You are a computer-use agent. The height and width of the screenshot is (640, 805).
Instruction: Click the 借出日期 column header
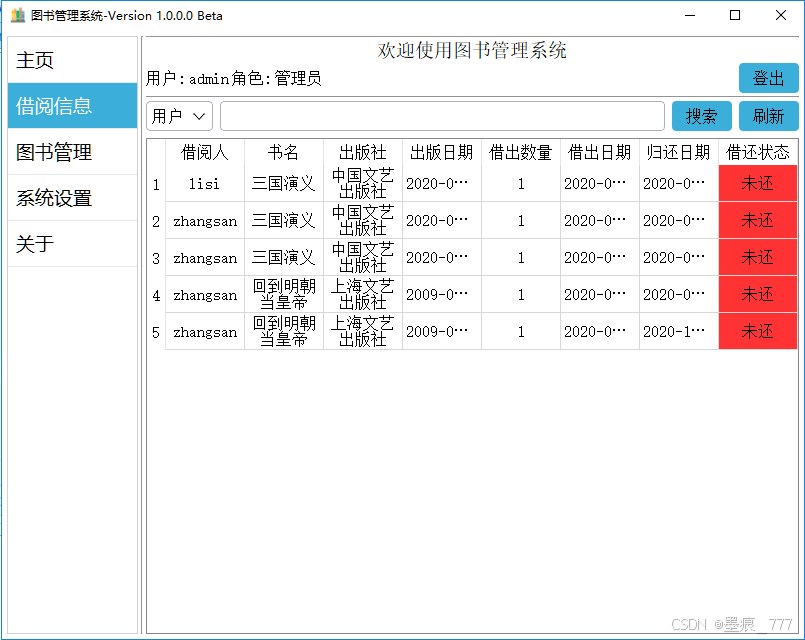point(600,152)
